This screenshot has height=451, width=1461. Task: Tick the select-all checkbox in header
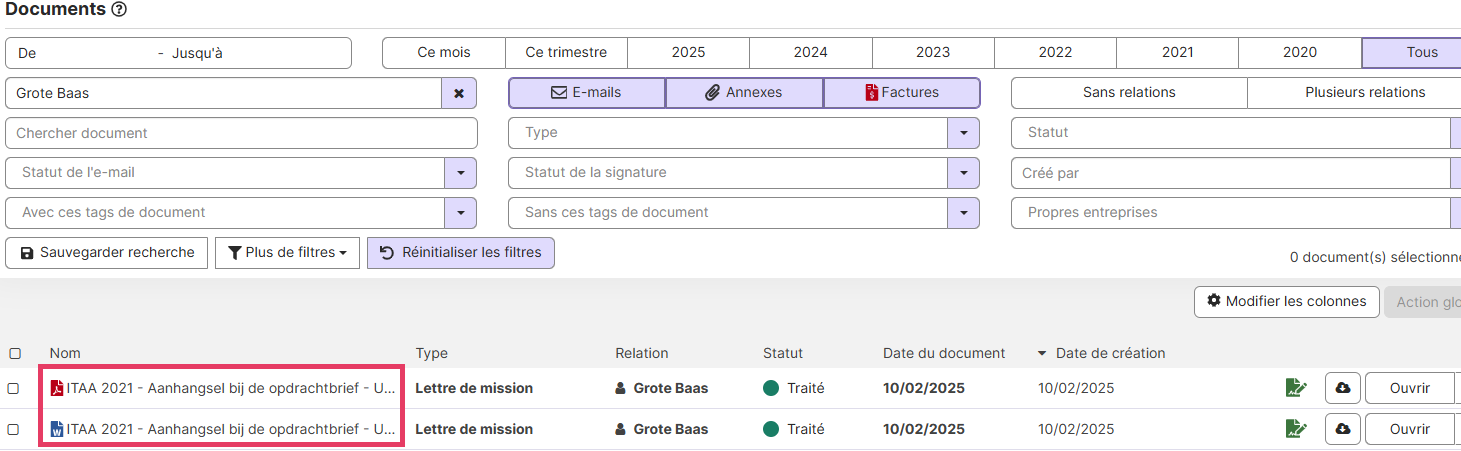[x=14, y=353]
